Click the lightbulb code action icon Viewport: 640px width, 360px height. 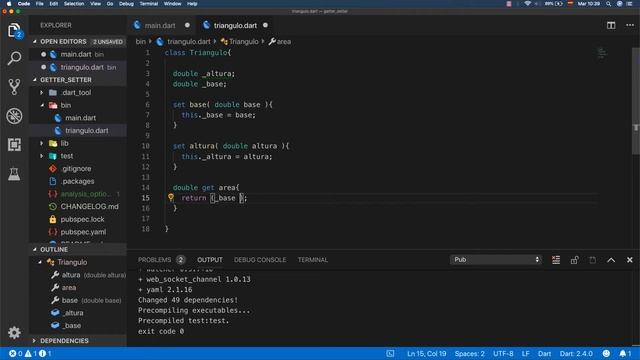[x=171, y=198]
